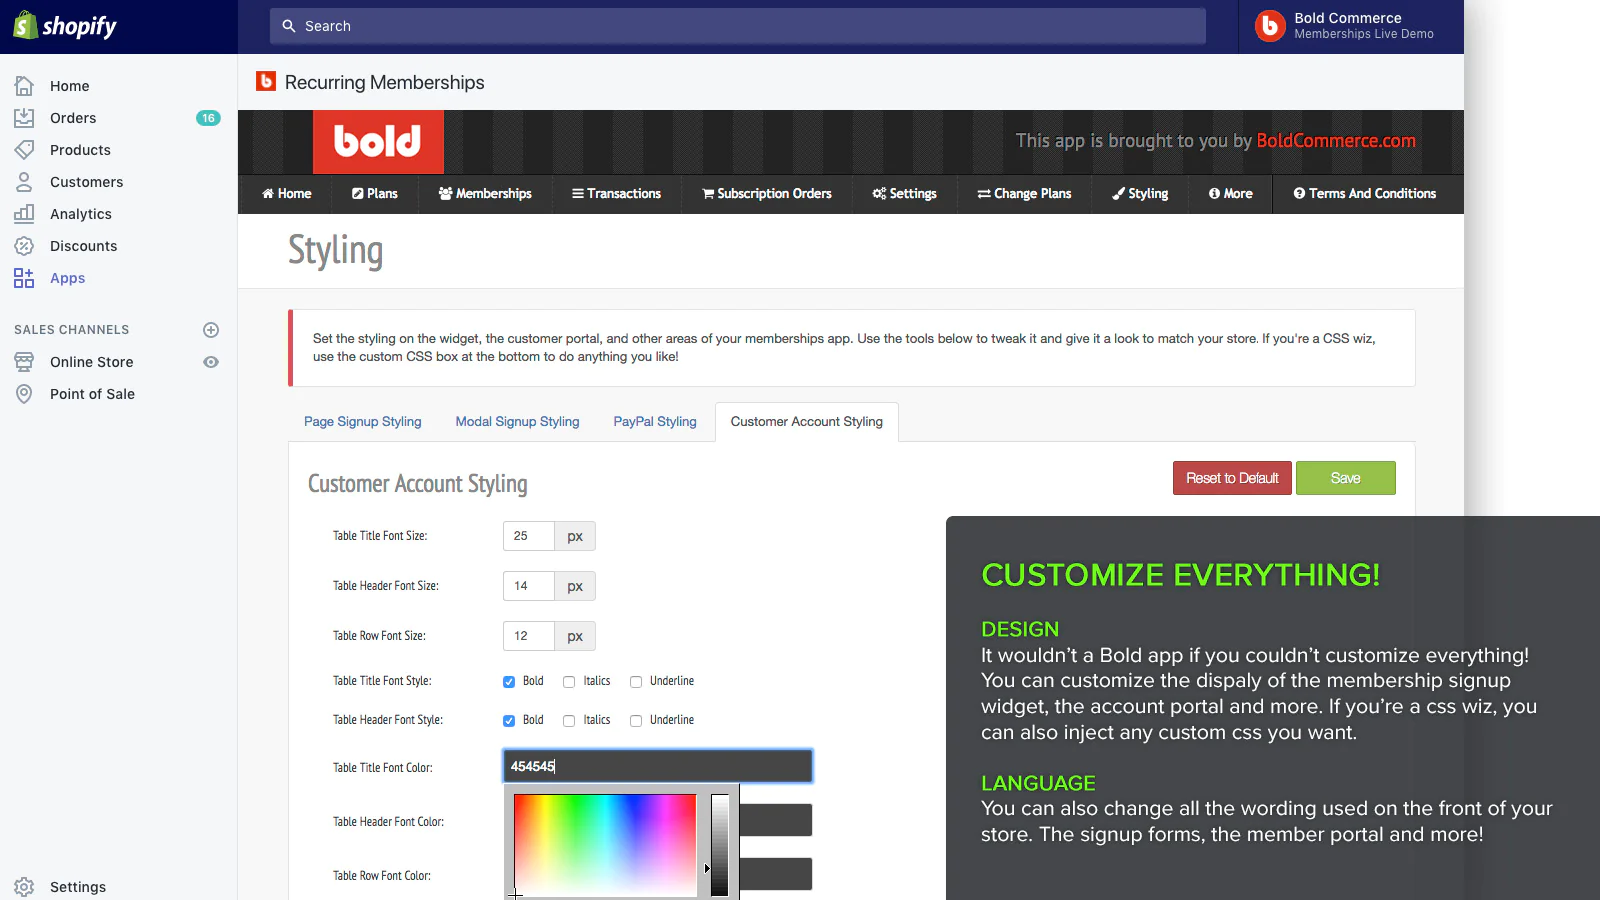Open the Products section in sidebar
This screenshot has width=1600, height=900.
point(80,150)
